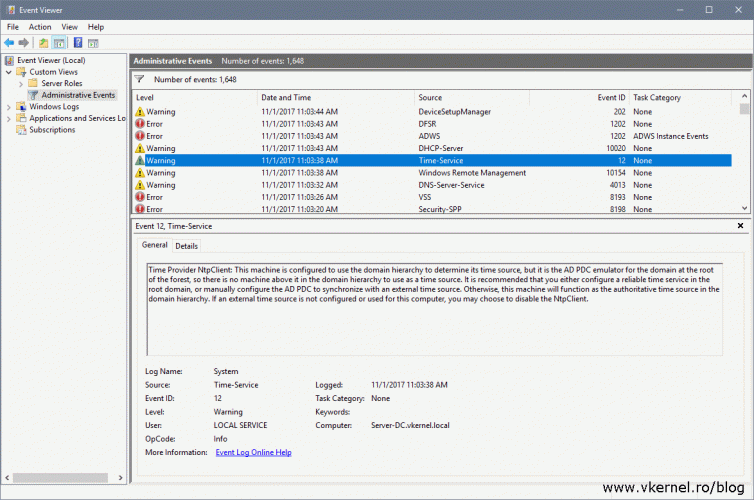Click the warning icon on the DeviceSetupManager row
The width and height of the screenshot is (754, 500).
click(x=140, y=112)
